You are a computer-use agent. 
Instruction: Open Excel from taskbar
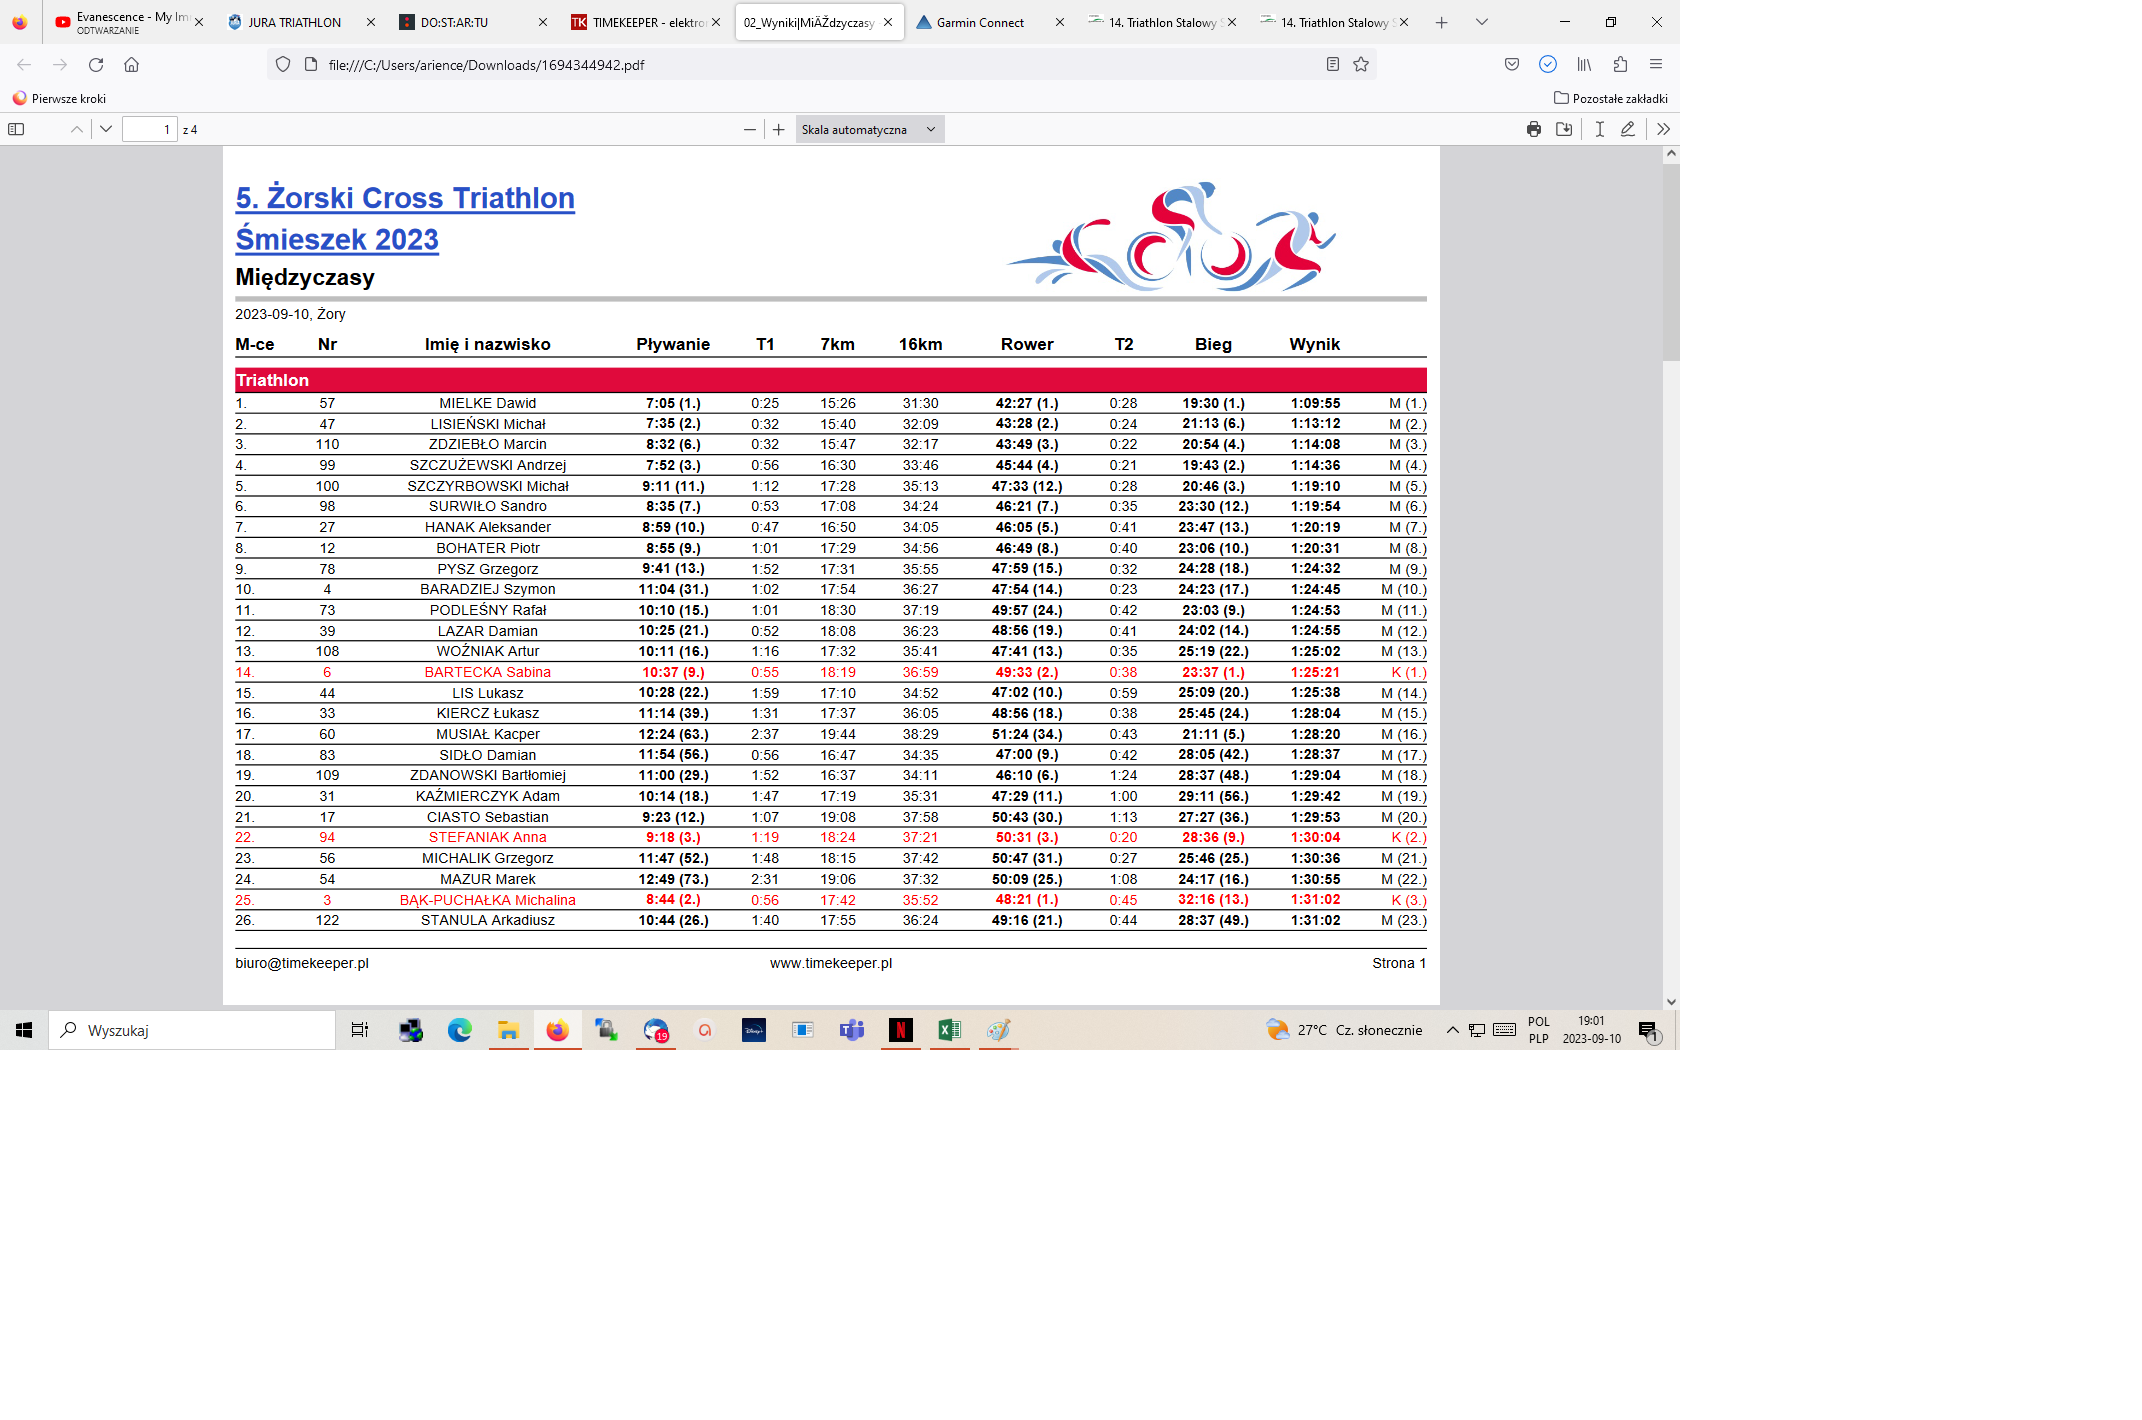[950, 1030]
